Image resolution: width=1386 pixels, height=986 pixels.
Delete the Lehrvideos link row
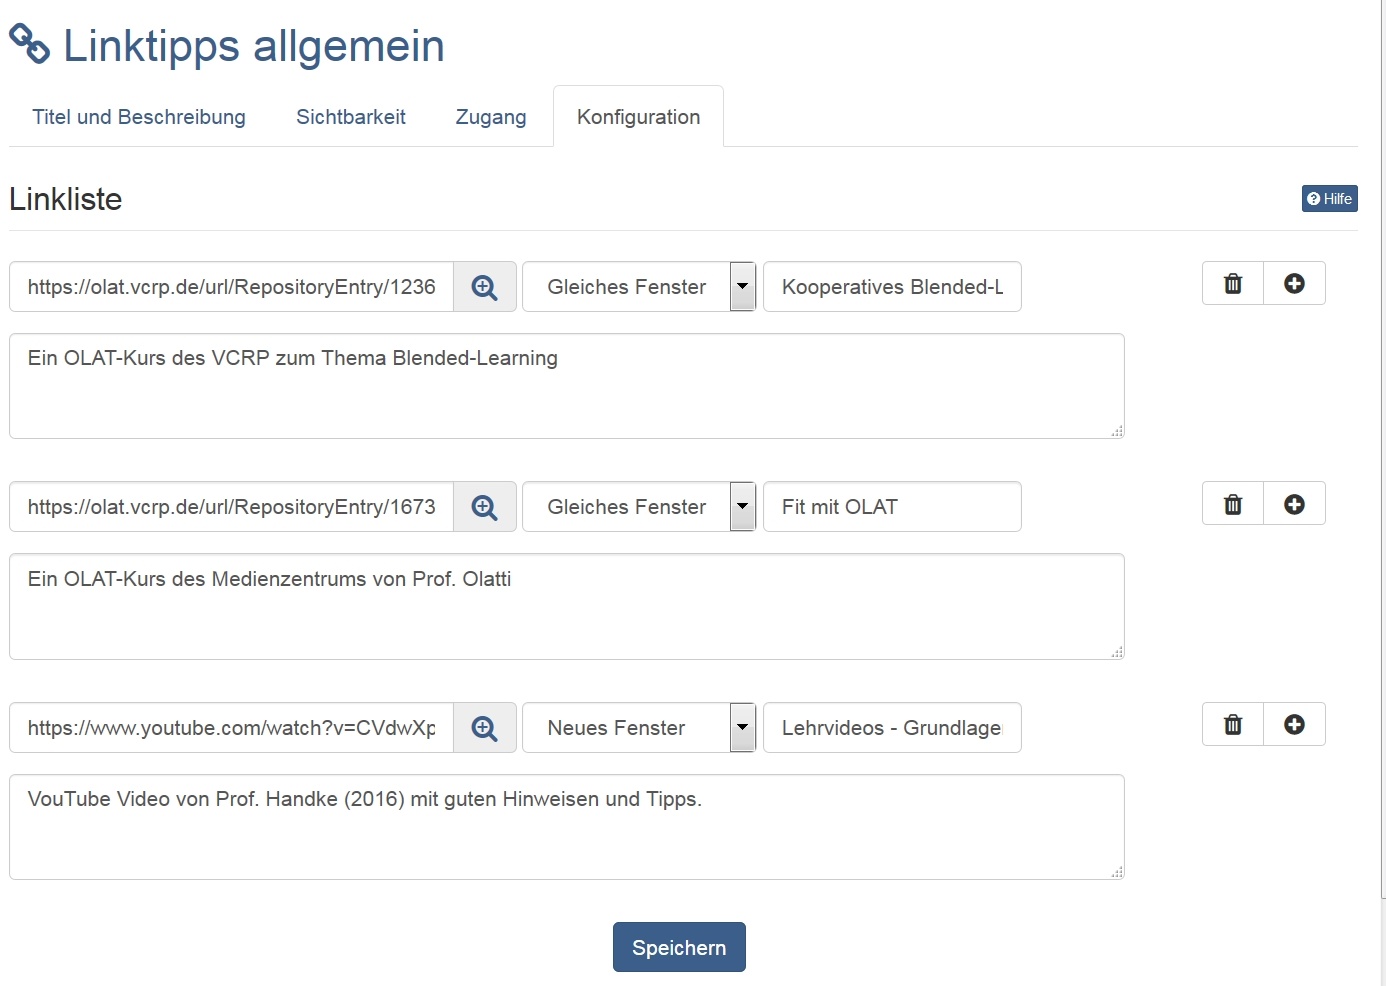(1233, 725)
